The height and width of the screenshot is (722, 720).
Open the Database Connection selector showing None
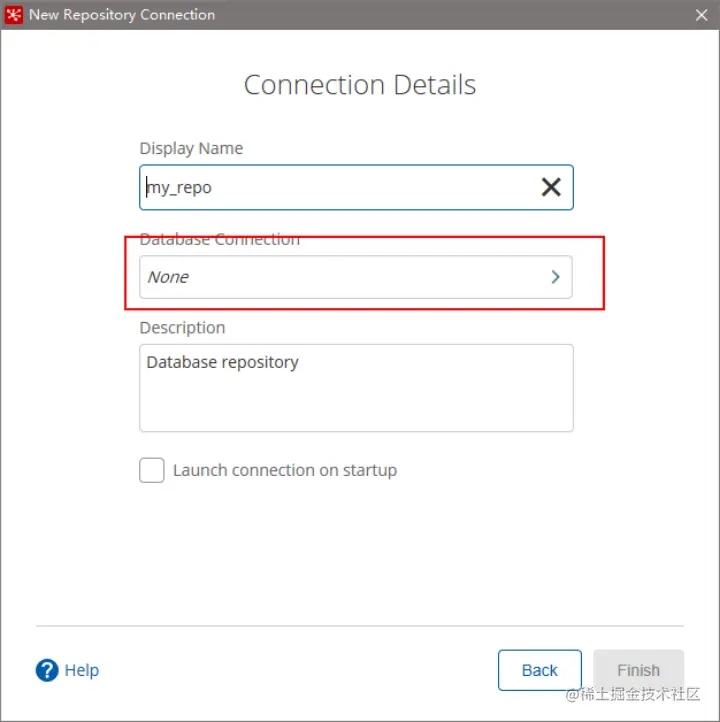[340, 277]
